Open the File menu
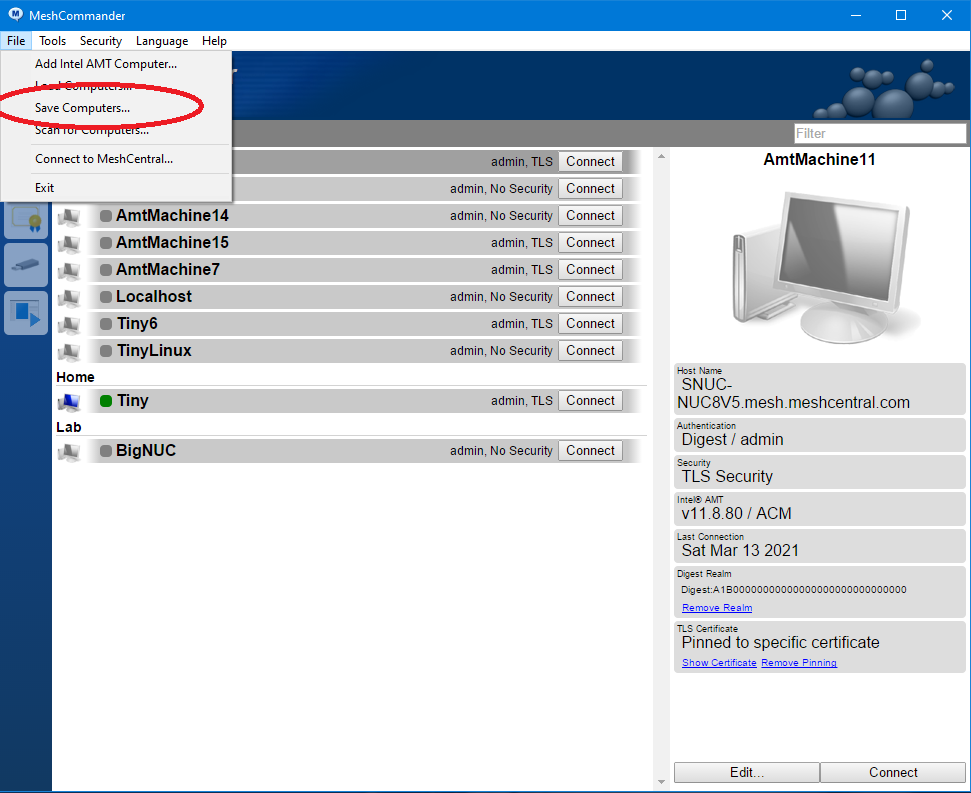This screenshot has height=793, width=971. pos(16,41)
